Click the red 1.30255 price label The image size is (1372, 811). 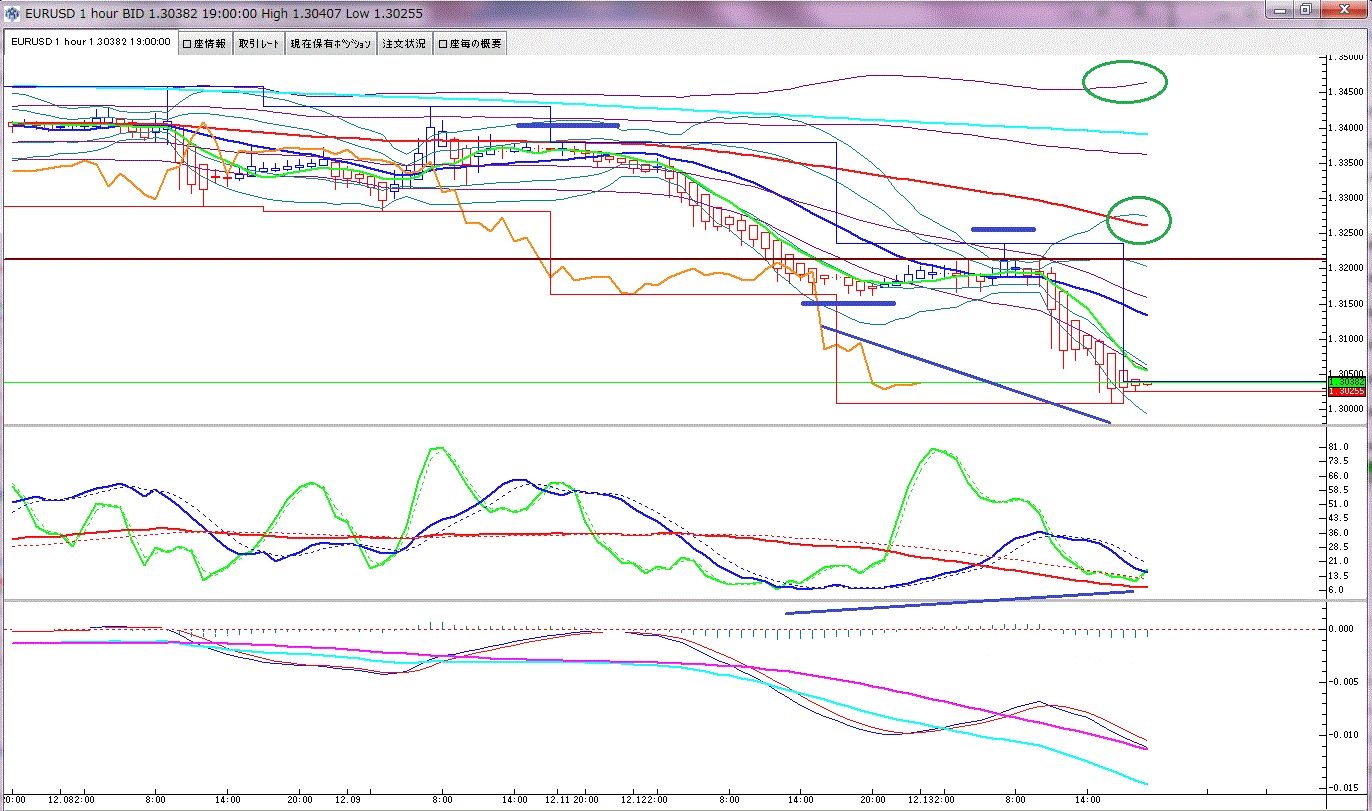click(x=1346, y=391)
